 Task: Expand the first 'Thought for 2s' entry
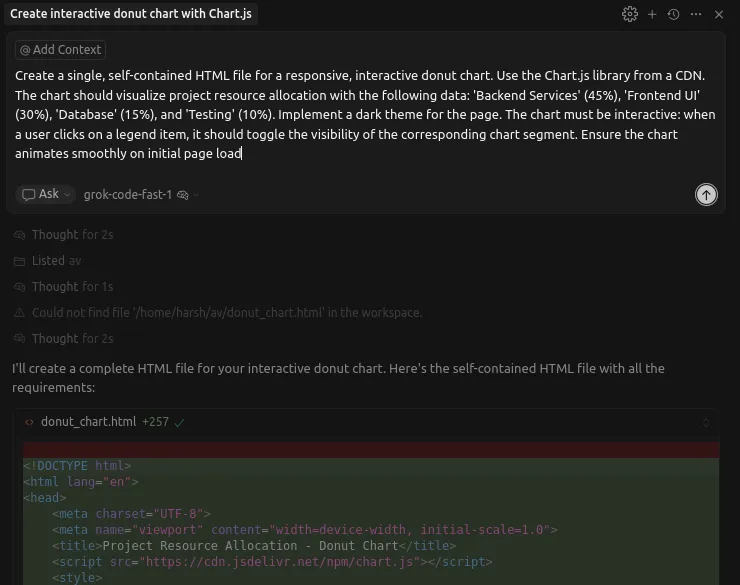[72, 234]
